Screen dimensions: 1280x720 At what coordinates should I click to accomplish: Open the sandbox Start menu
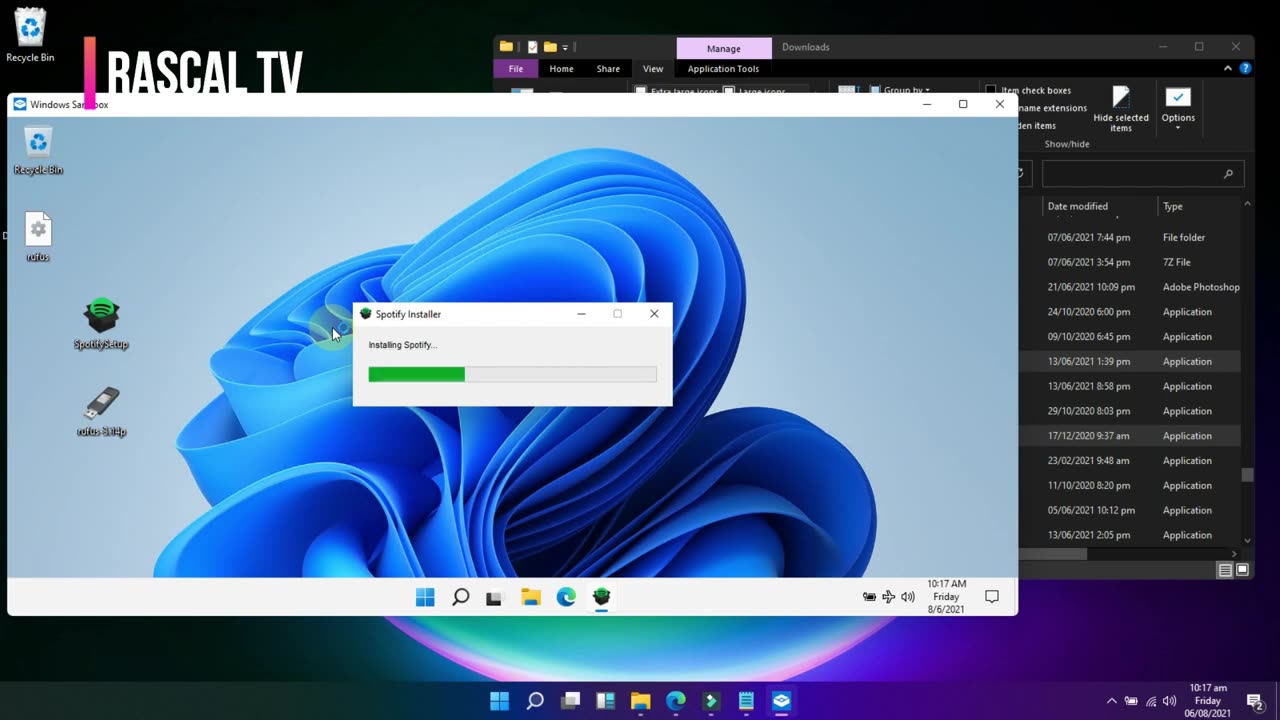coord(425,597)
